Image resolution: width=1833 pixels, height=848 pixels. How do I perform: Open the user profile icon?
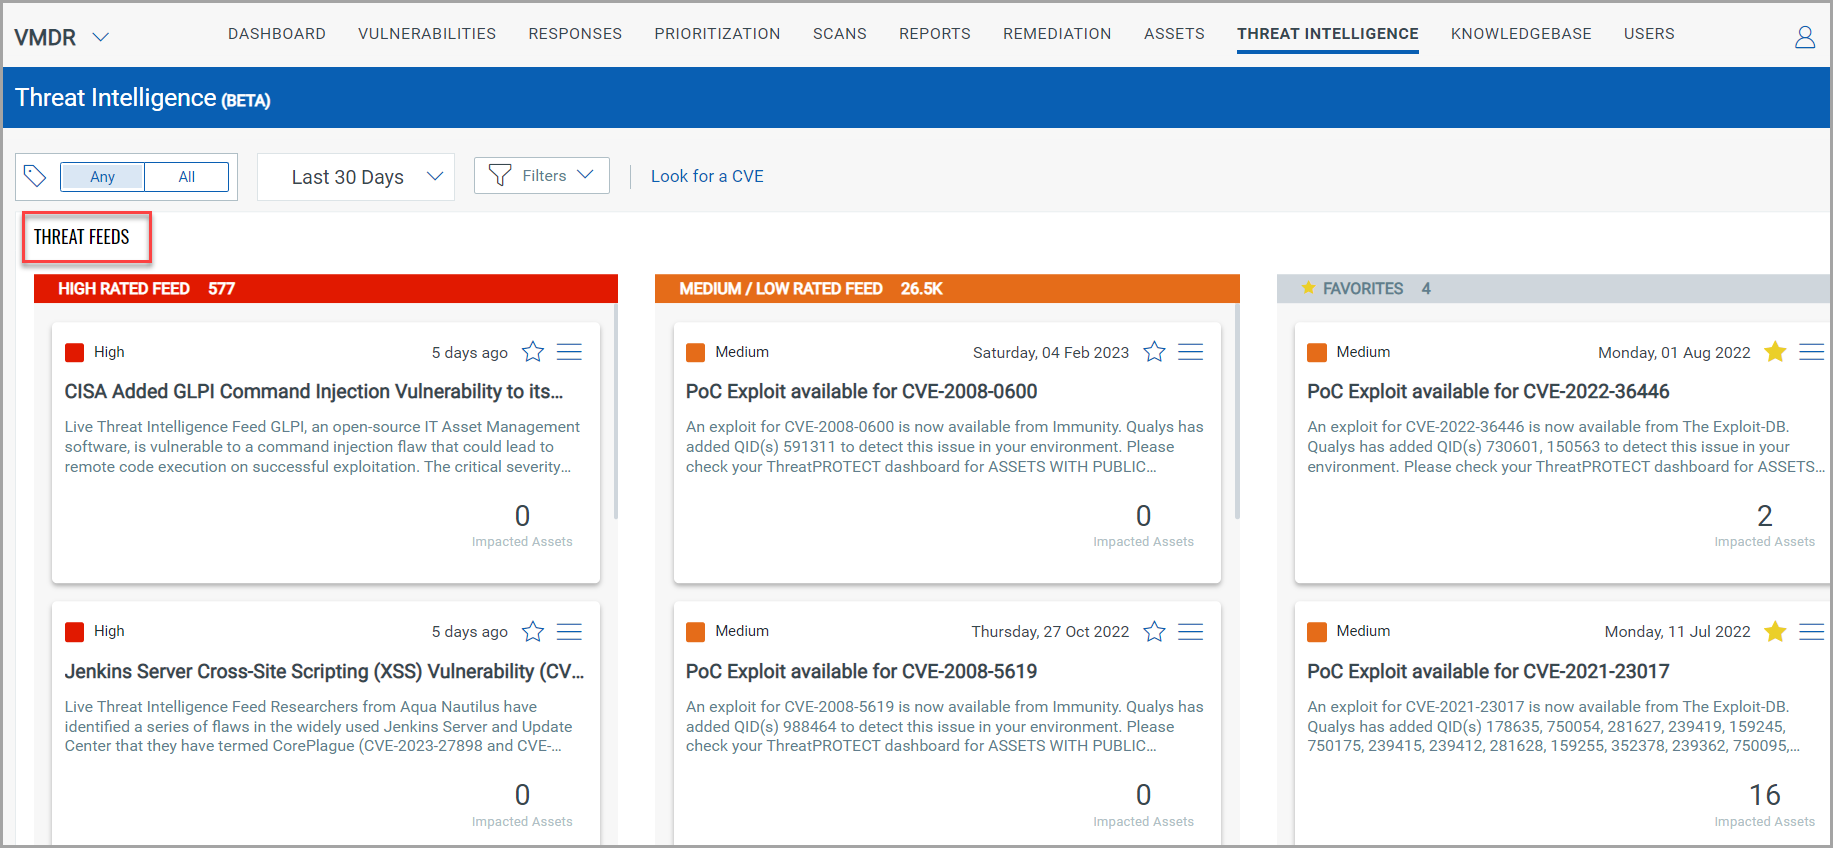[x=1804, y=37]
